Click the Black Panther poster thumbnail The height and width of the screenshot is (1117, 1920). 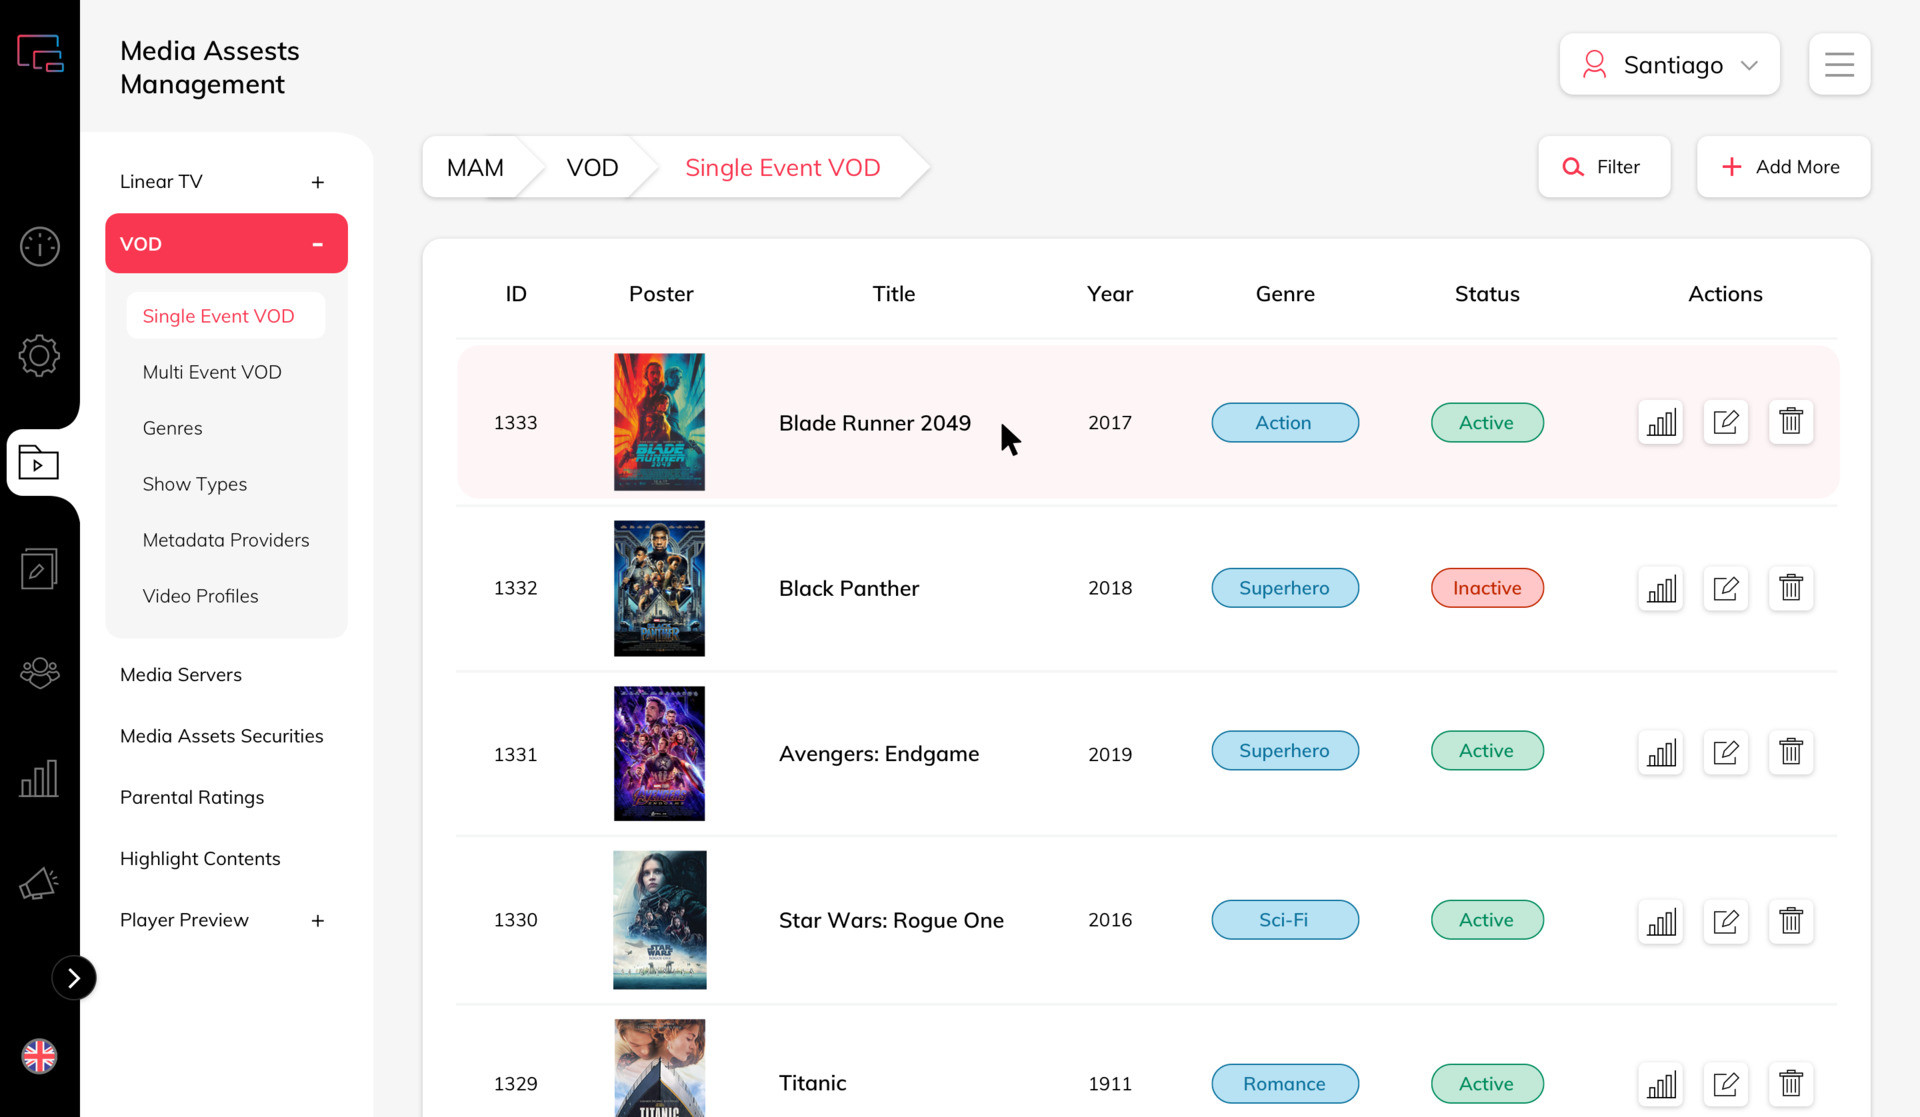point(659,588)
